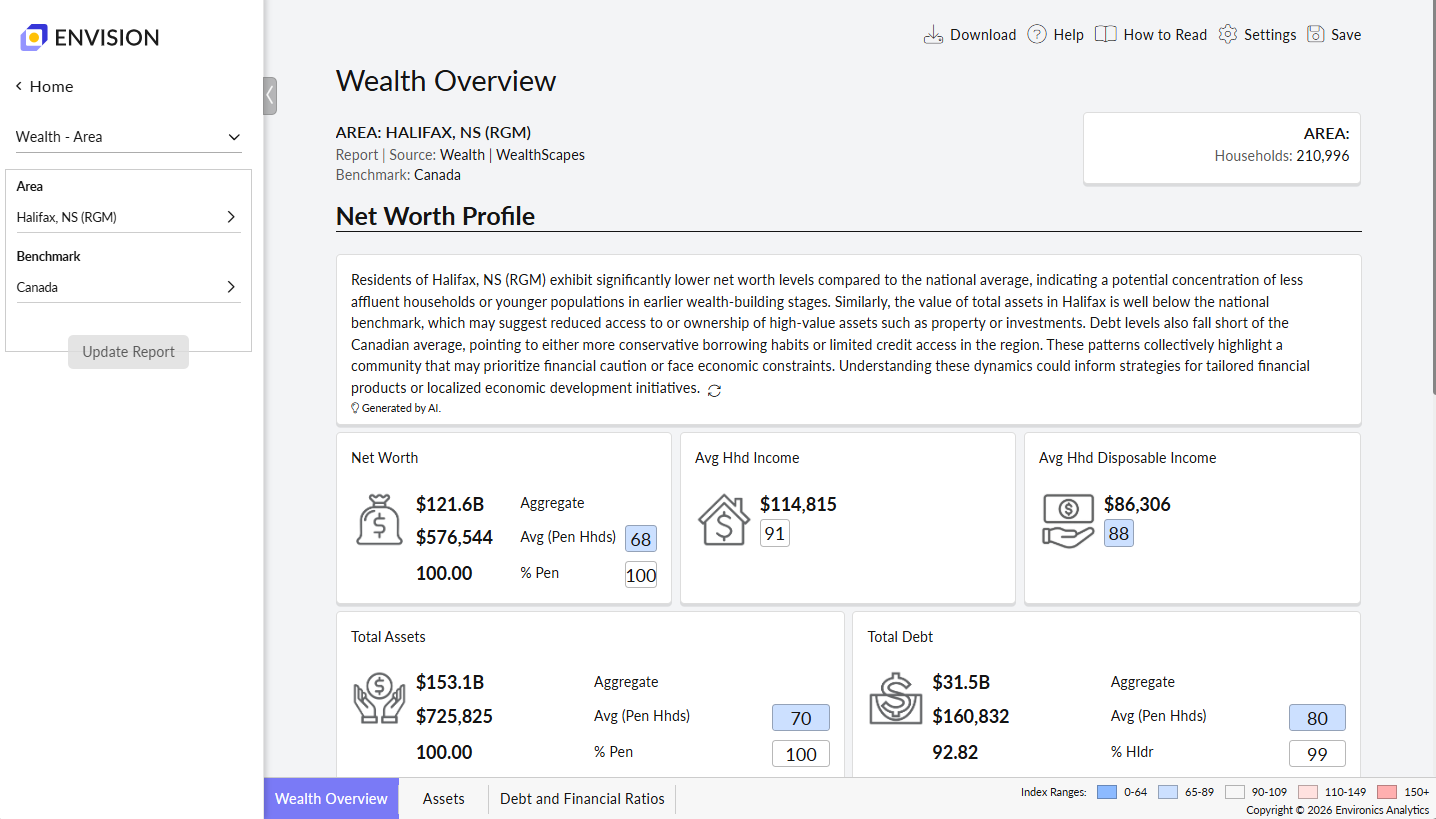1436x819 pixels.
Task: Click the 90-109 index range swatch
Action: [1235, 792]
